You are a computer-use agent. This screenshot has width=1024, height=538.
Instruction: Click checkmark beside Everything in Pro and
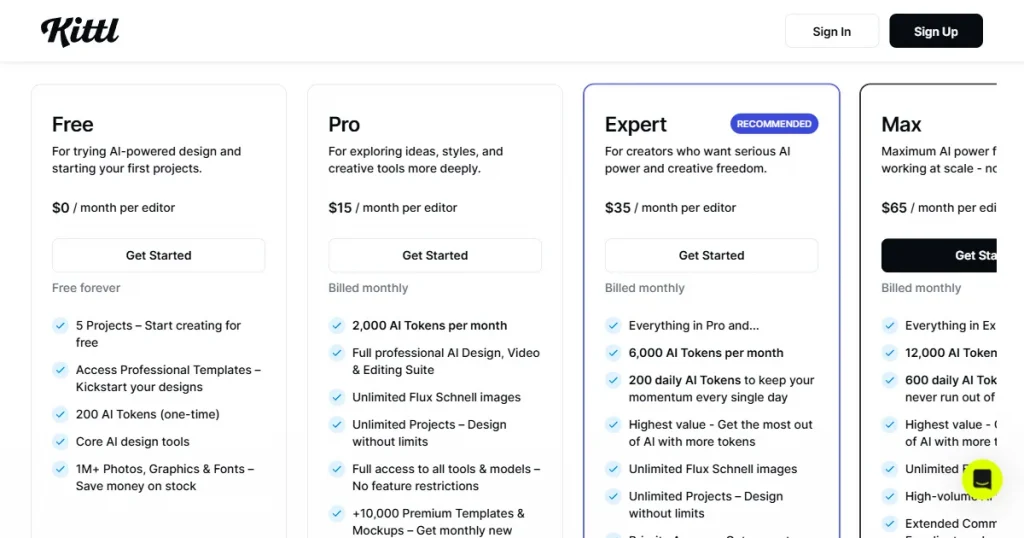click(x=613, y=325)
